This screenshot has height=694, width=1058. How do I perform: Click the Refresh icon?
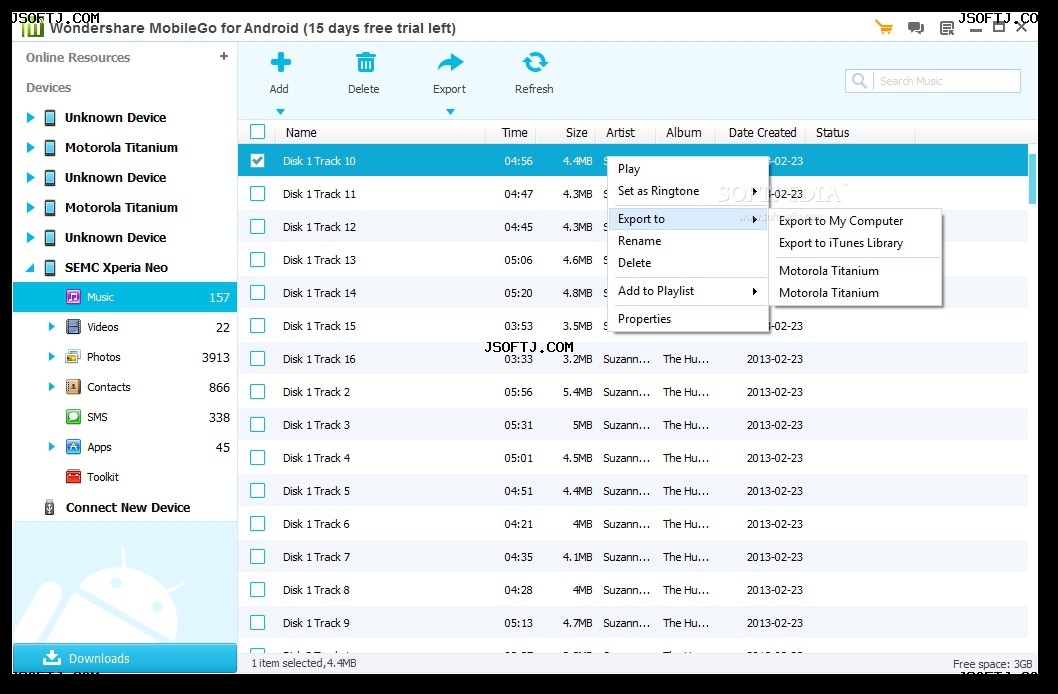pyautogui.click(x=535, y=63)
